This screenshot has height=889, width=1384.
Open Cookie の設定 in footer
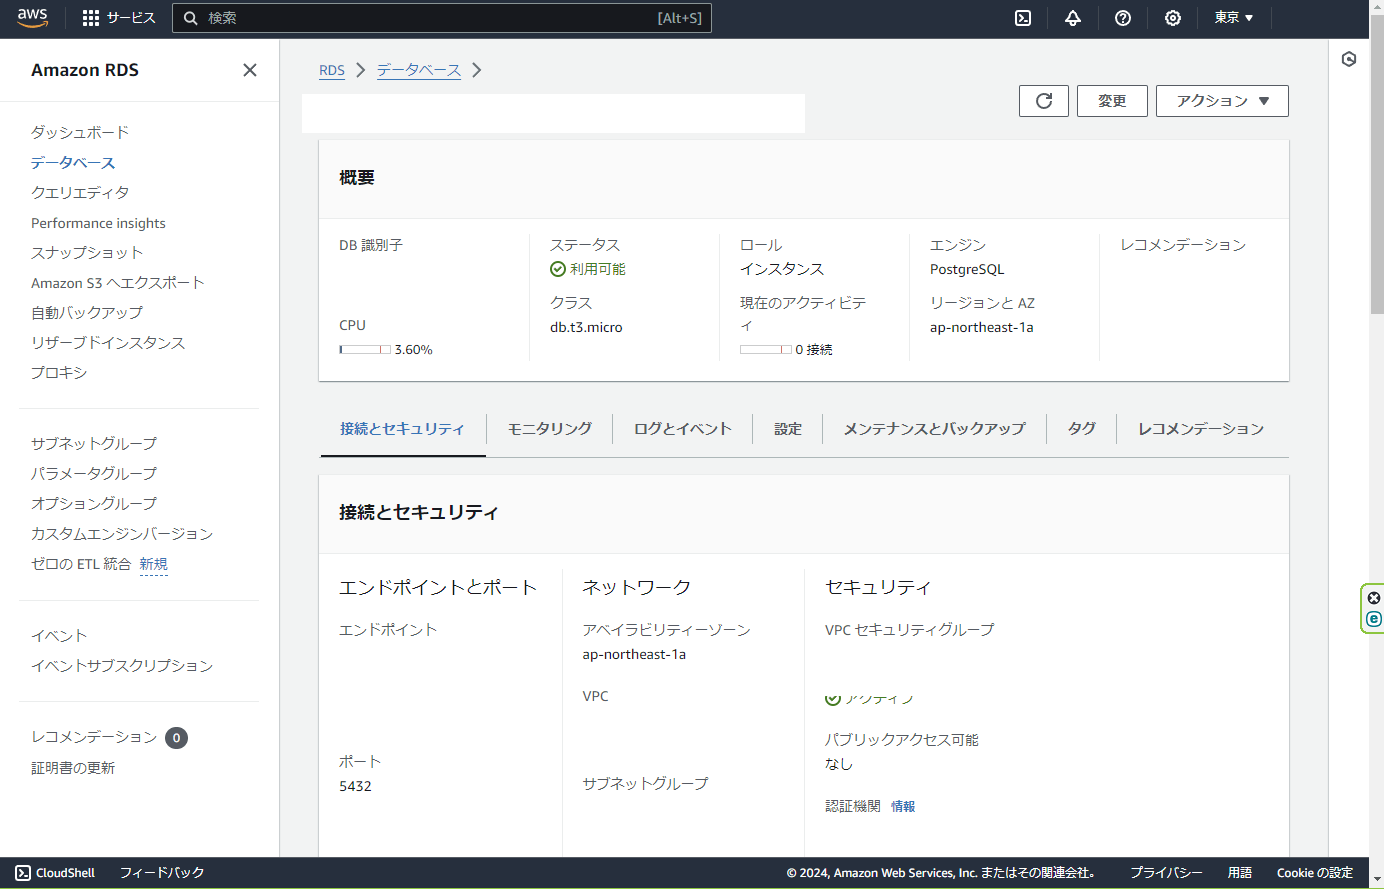click(1315, 873)
